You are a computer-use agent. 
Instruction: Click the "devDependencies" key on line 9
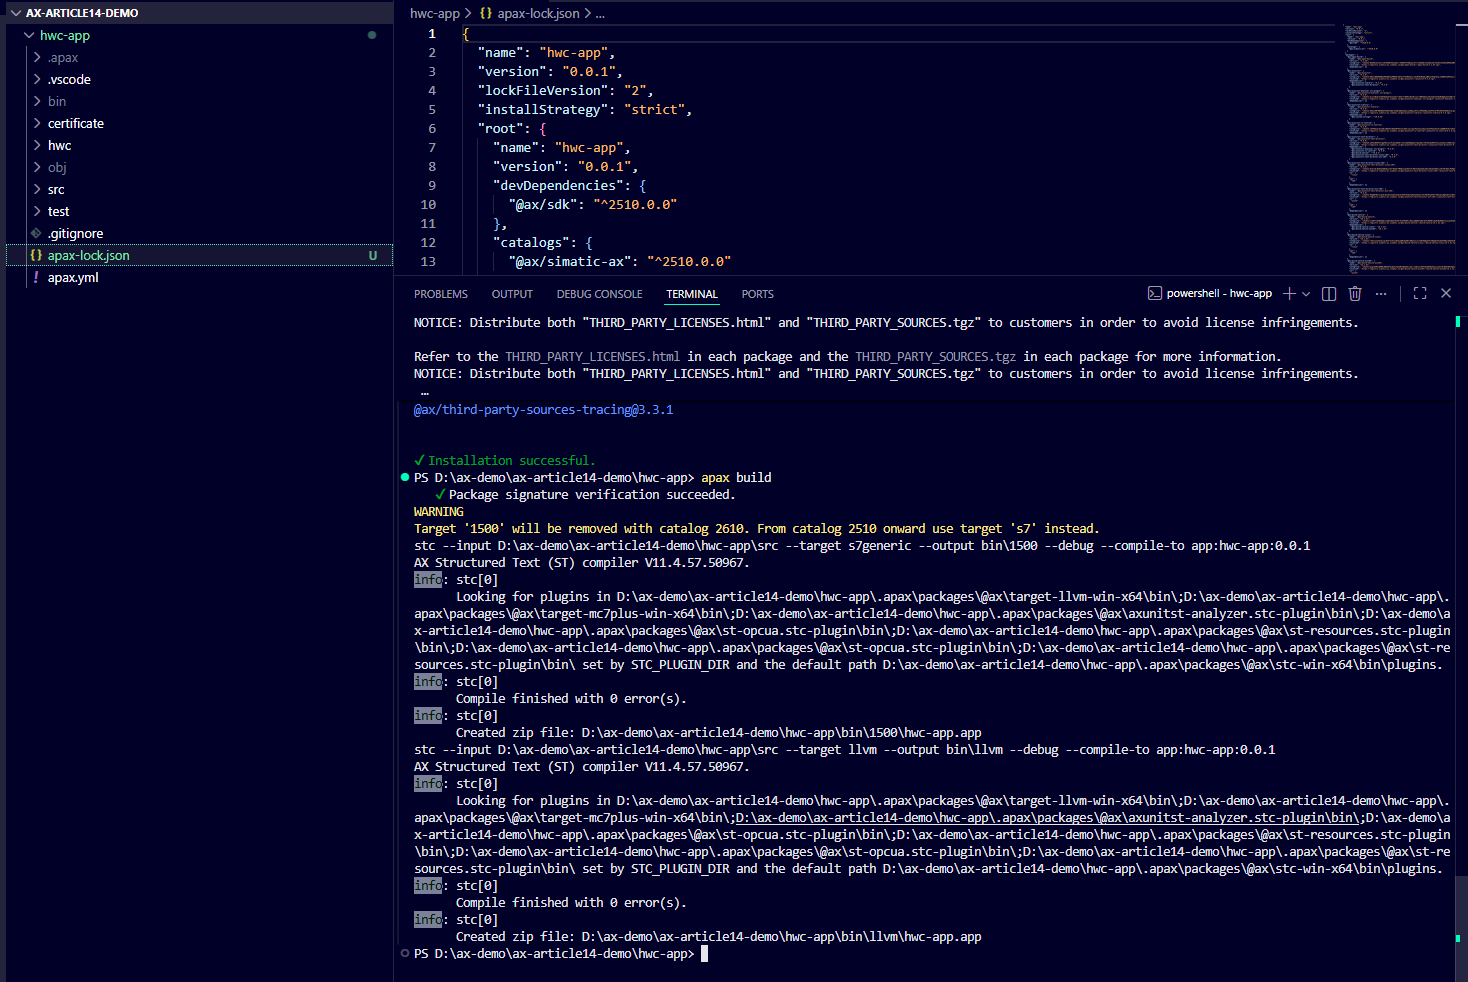(558, 185)
